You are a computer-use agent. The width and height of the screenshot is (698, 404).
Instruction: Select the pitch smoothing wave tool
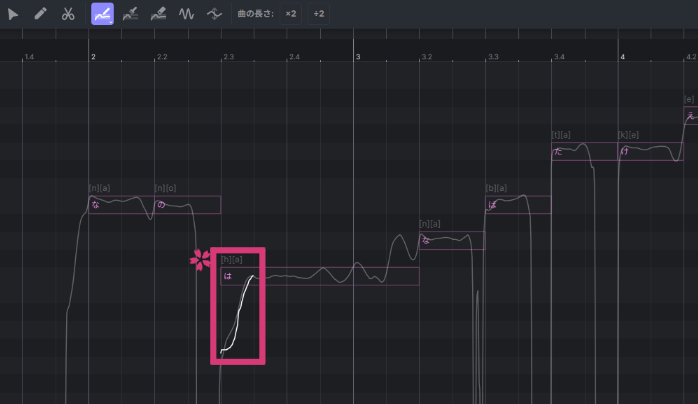coord(214,14)
